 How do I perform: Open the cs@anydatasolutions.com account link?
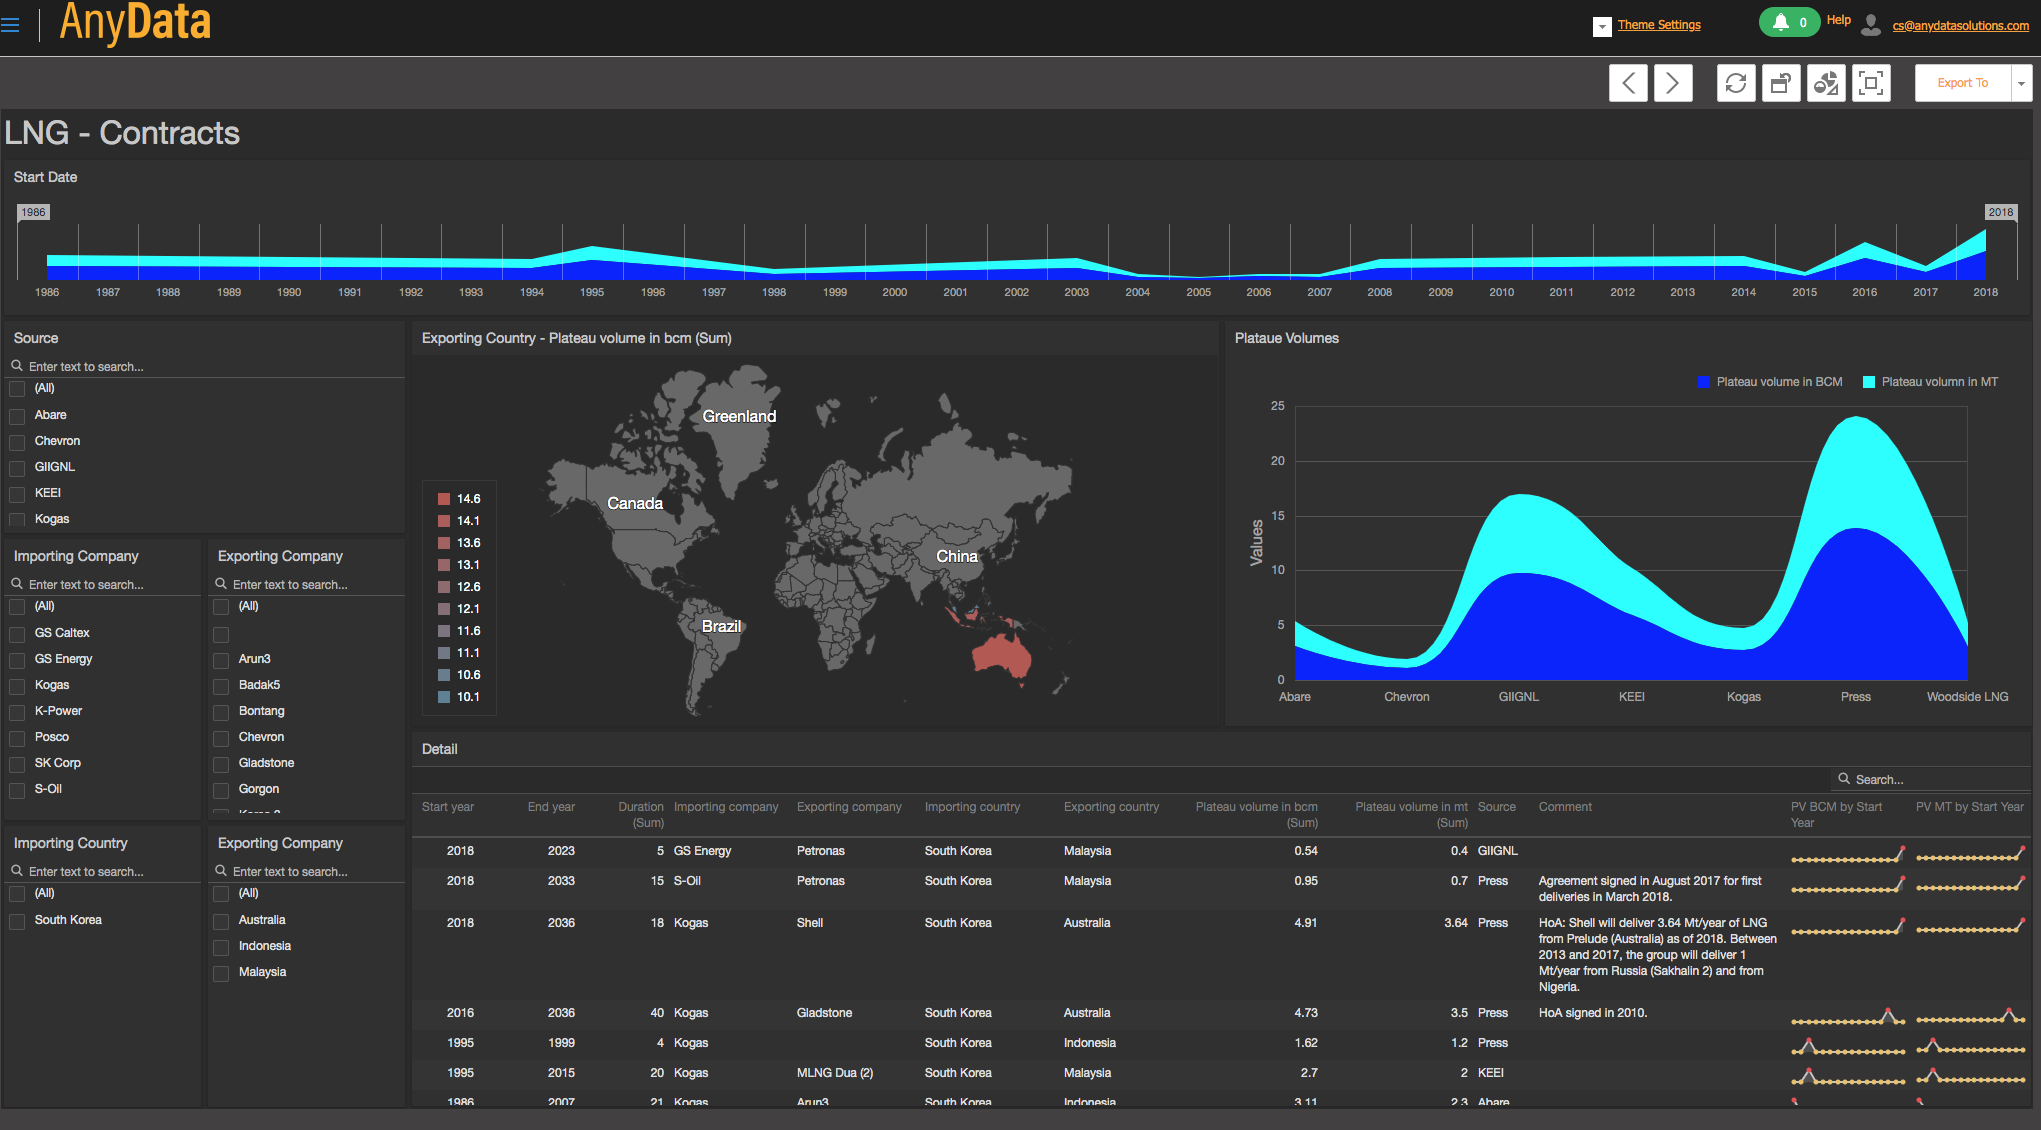[x=1960, y=26]
